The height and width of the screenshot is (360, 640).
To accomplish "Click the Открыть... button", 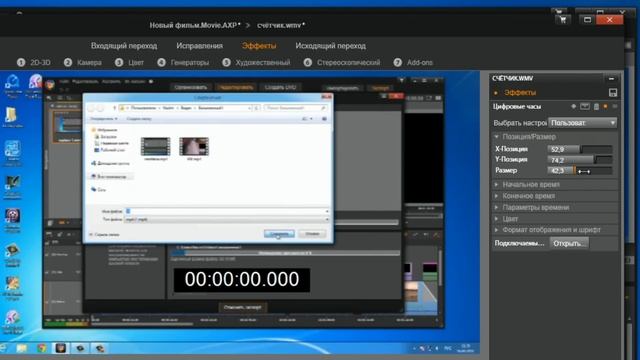I will 569,243.
